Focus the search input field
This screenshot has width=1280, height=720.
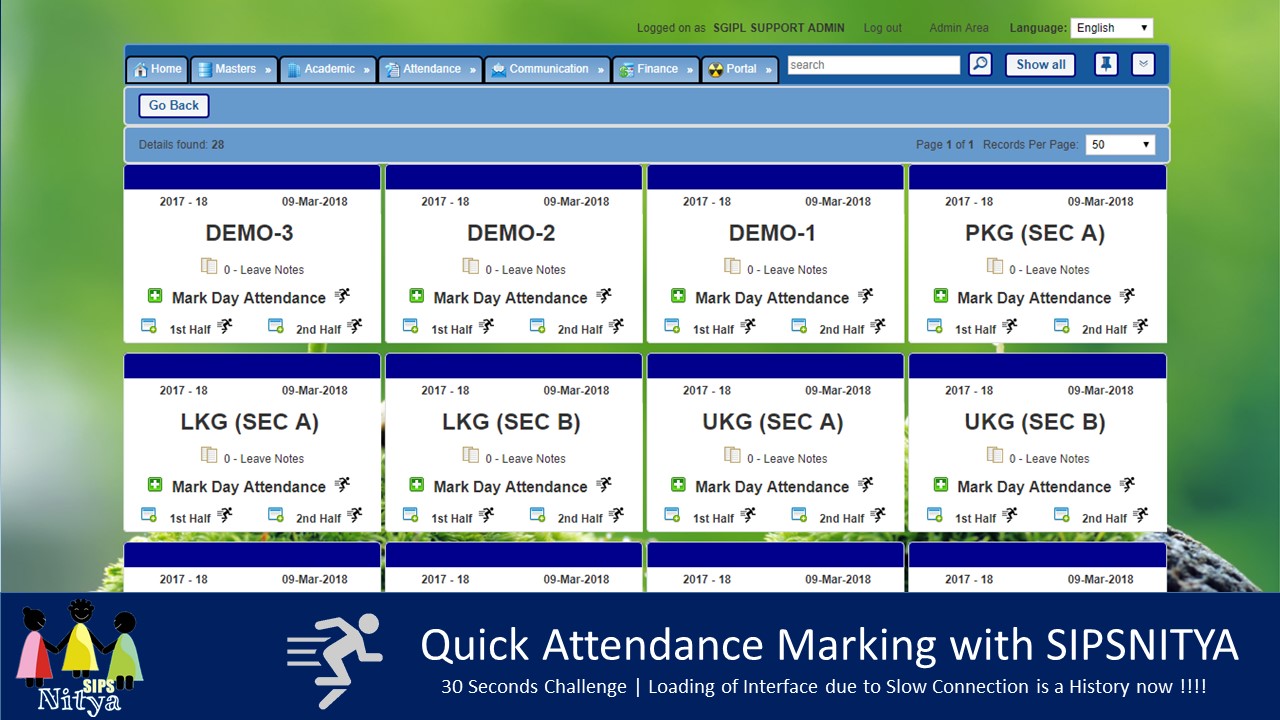coord(874,65)
